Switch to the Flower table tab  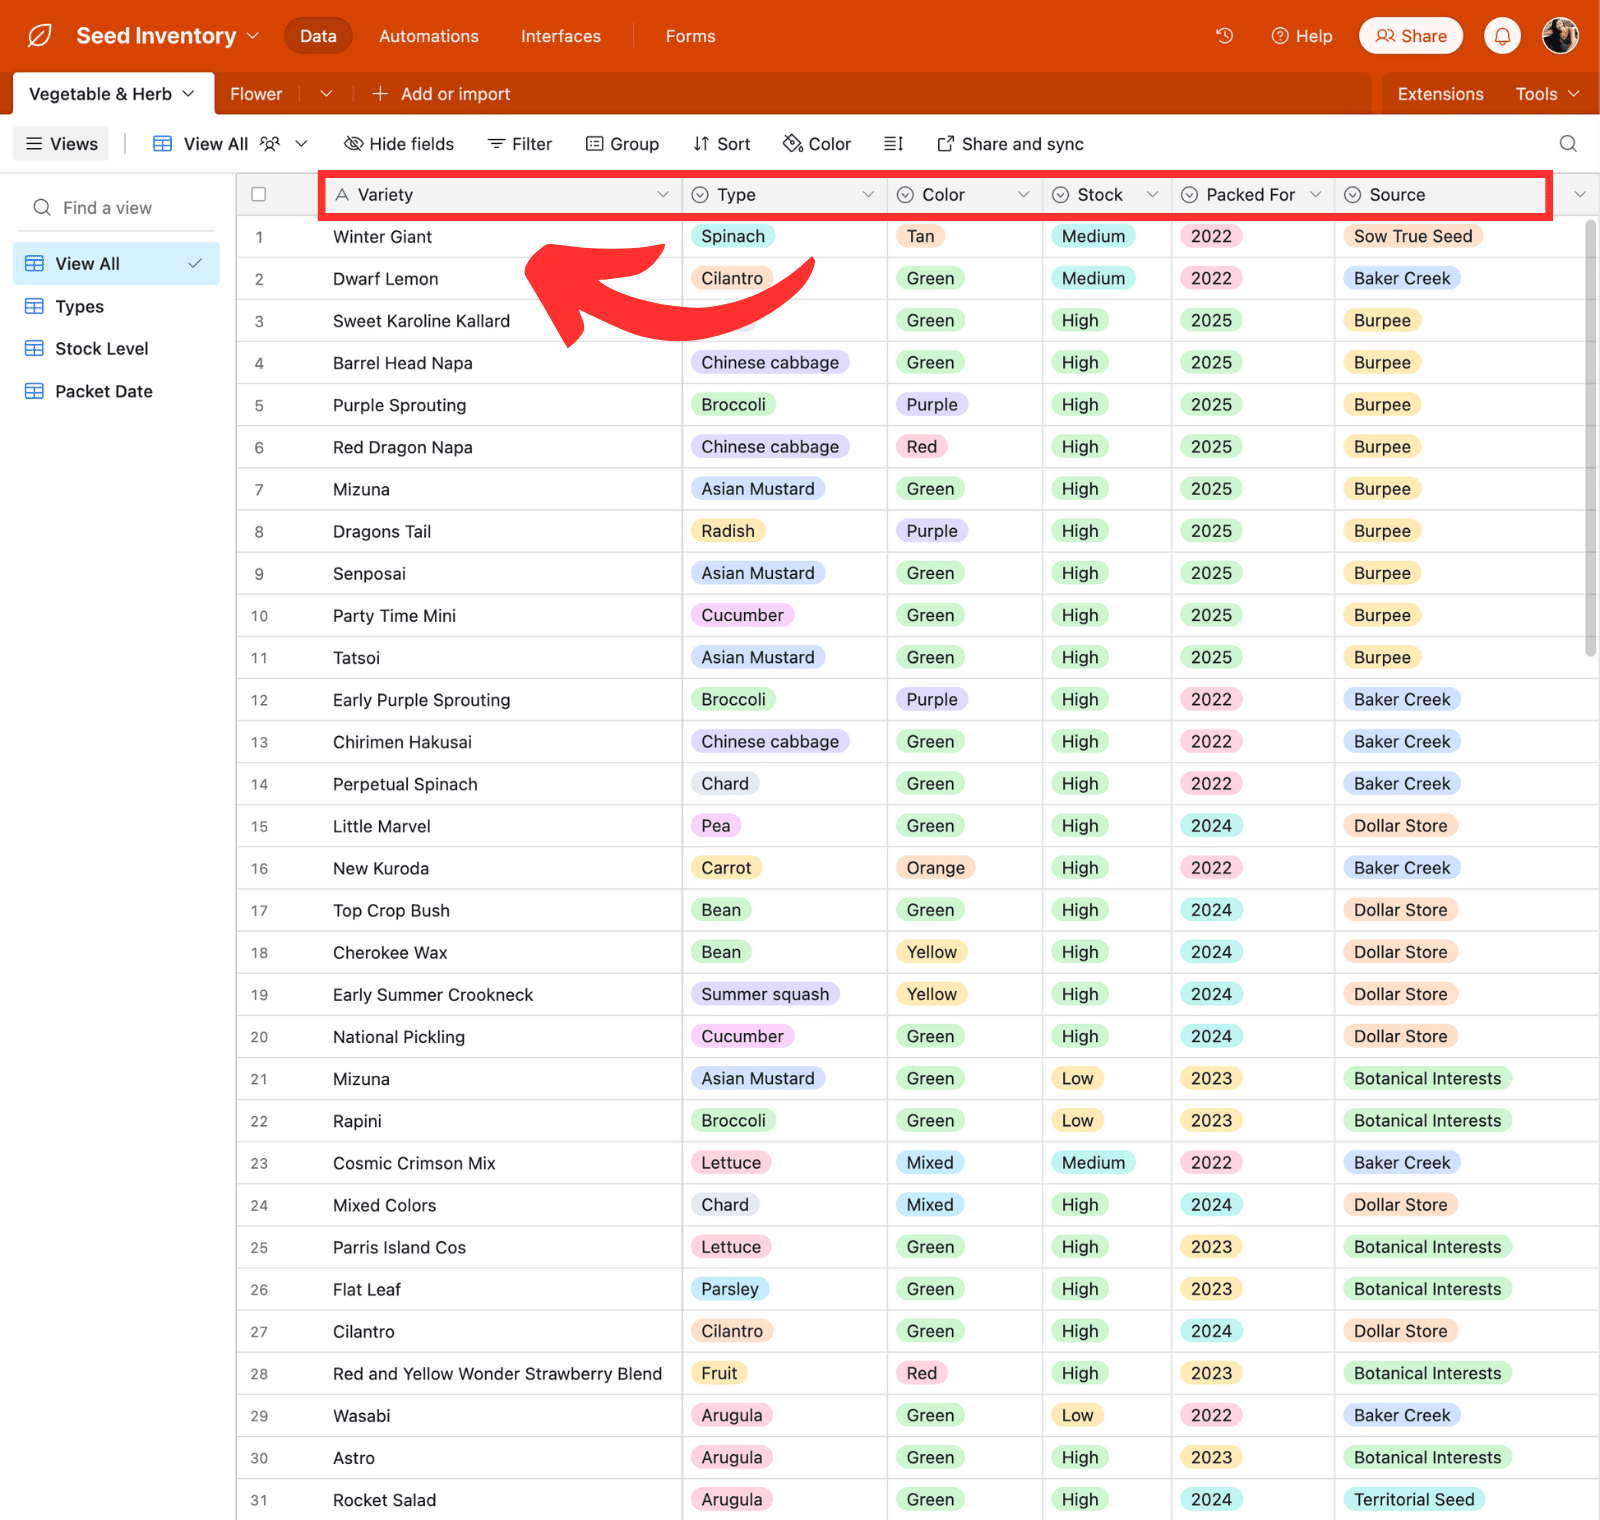(x=256, y=94)
